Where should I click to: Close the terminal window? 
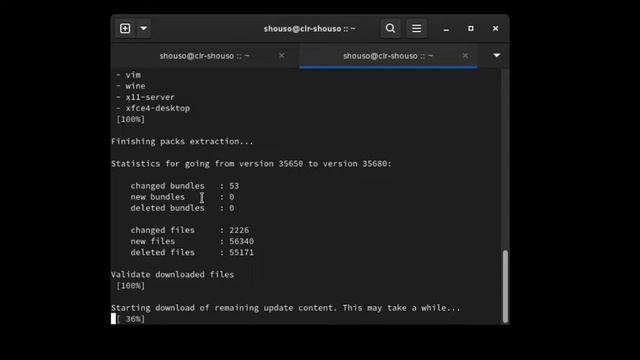point(495,29)
